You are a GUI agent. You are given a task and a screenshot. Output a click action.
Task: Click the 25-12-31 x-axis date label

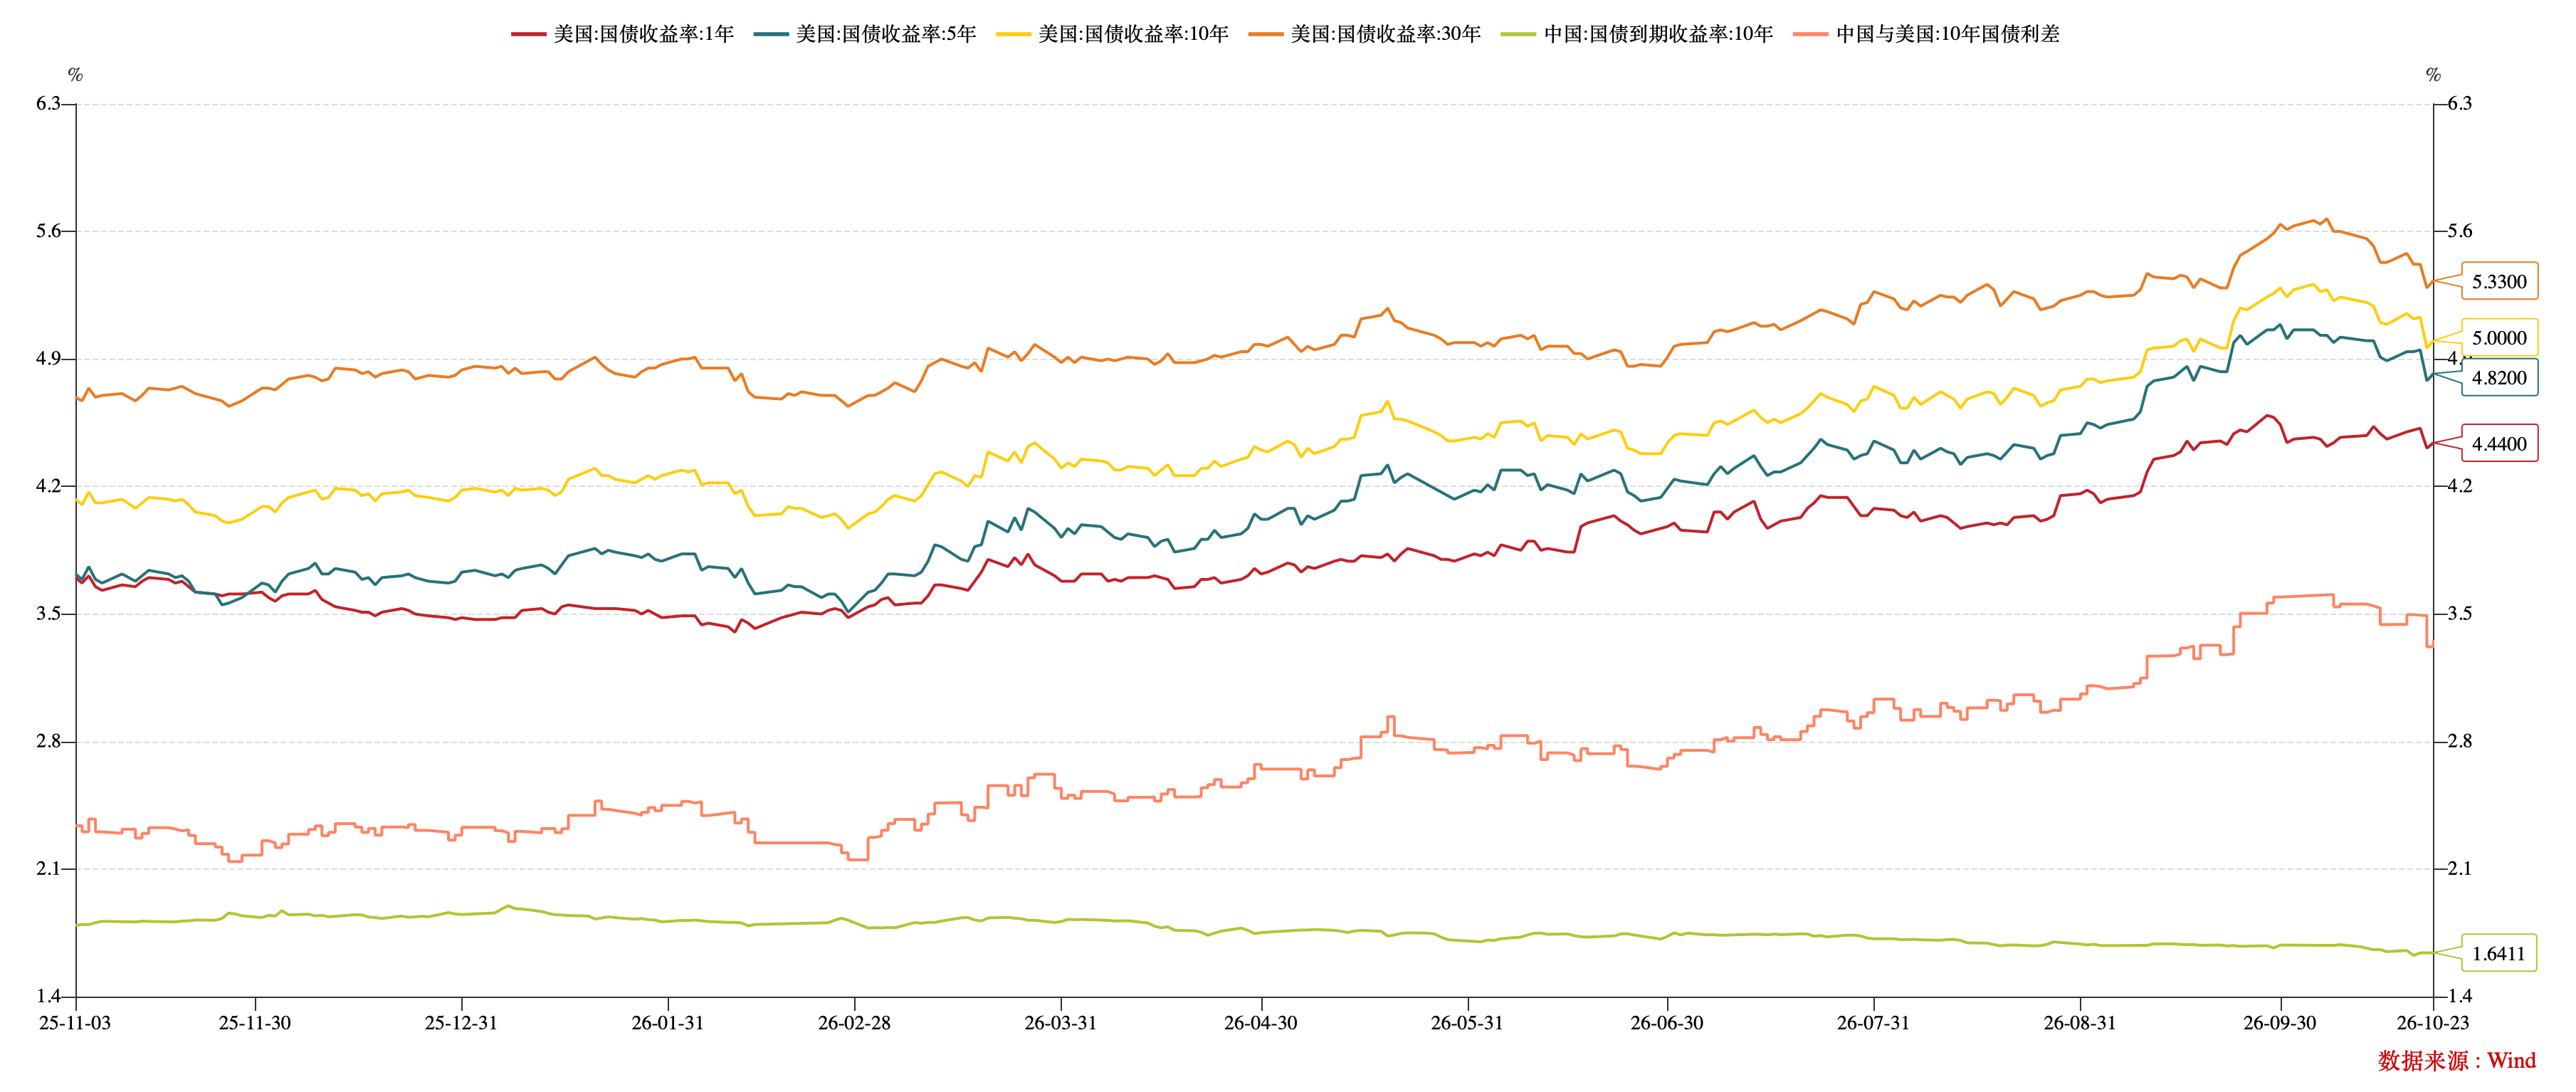click(x=461, y=1023)
